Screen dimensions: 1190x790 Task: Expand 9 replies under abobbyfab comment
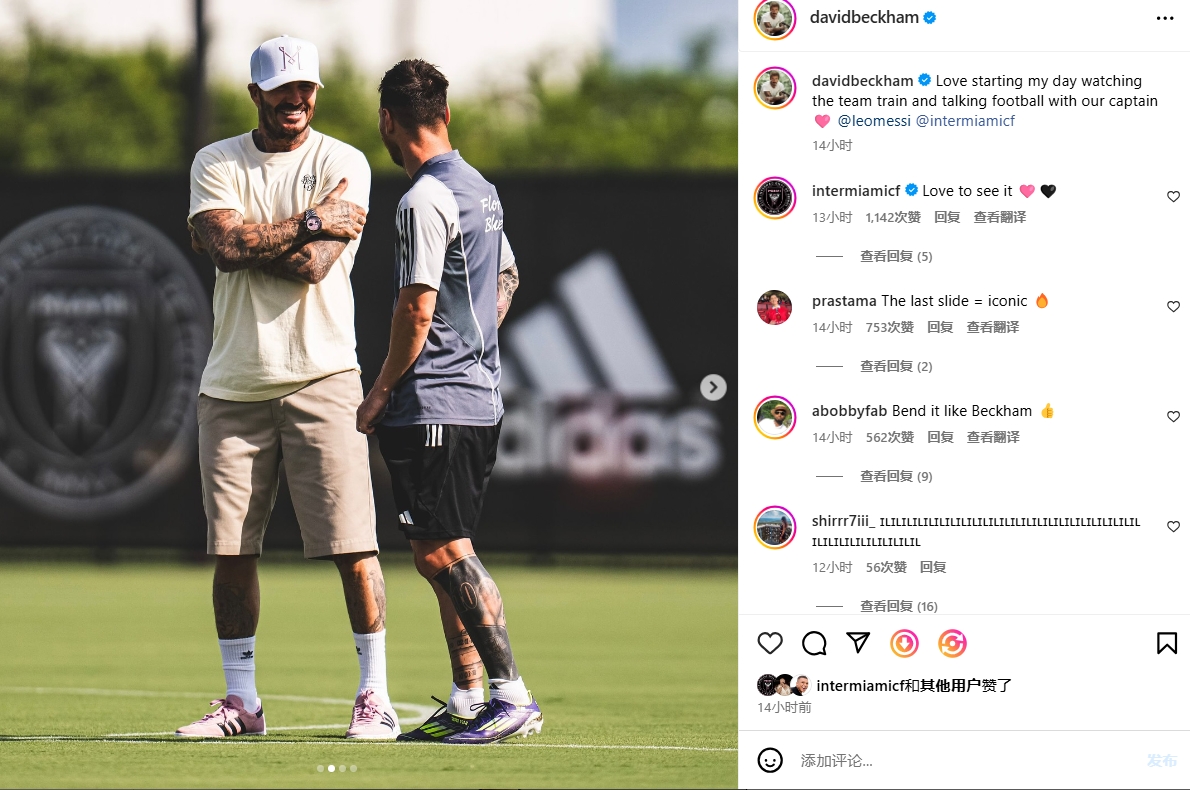click(896, 477)
